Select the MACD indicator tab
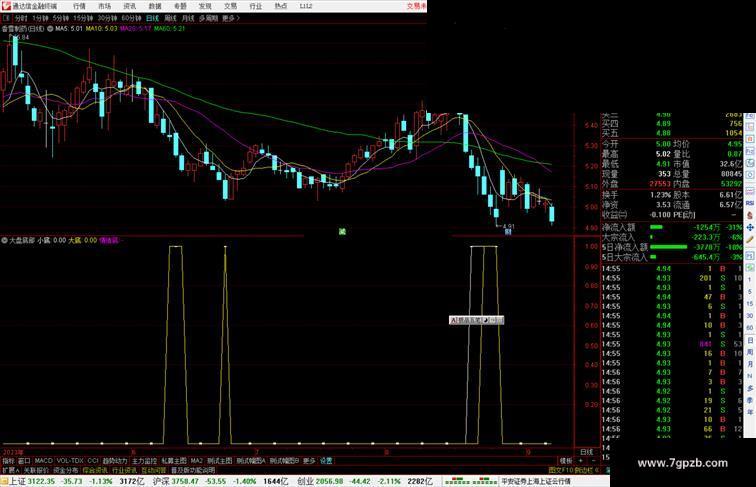756x487 pixels. click(43, 461)
